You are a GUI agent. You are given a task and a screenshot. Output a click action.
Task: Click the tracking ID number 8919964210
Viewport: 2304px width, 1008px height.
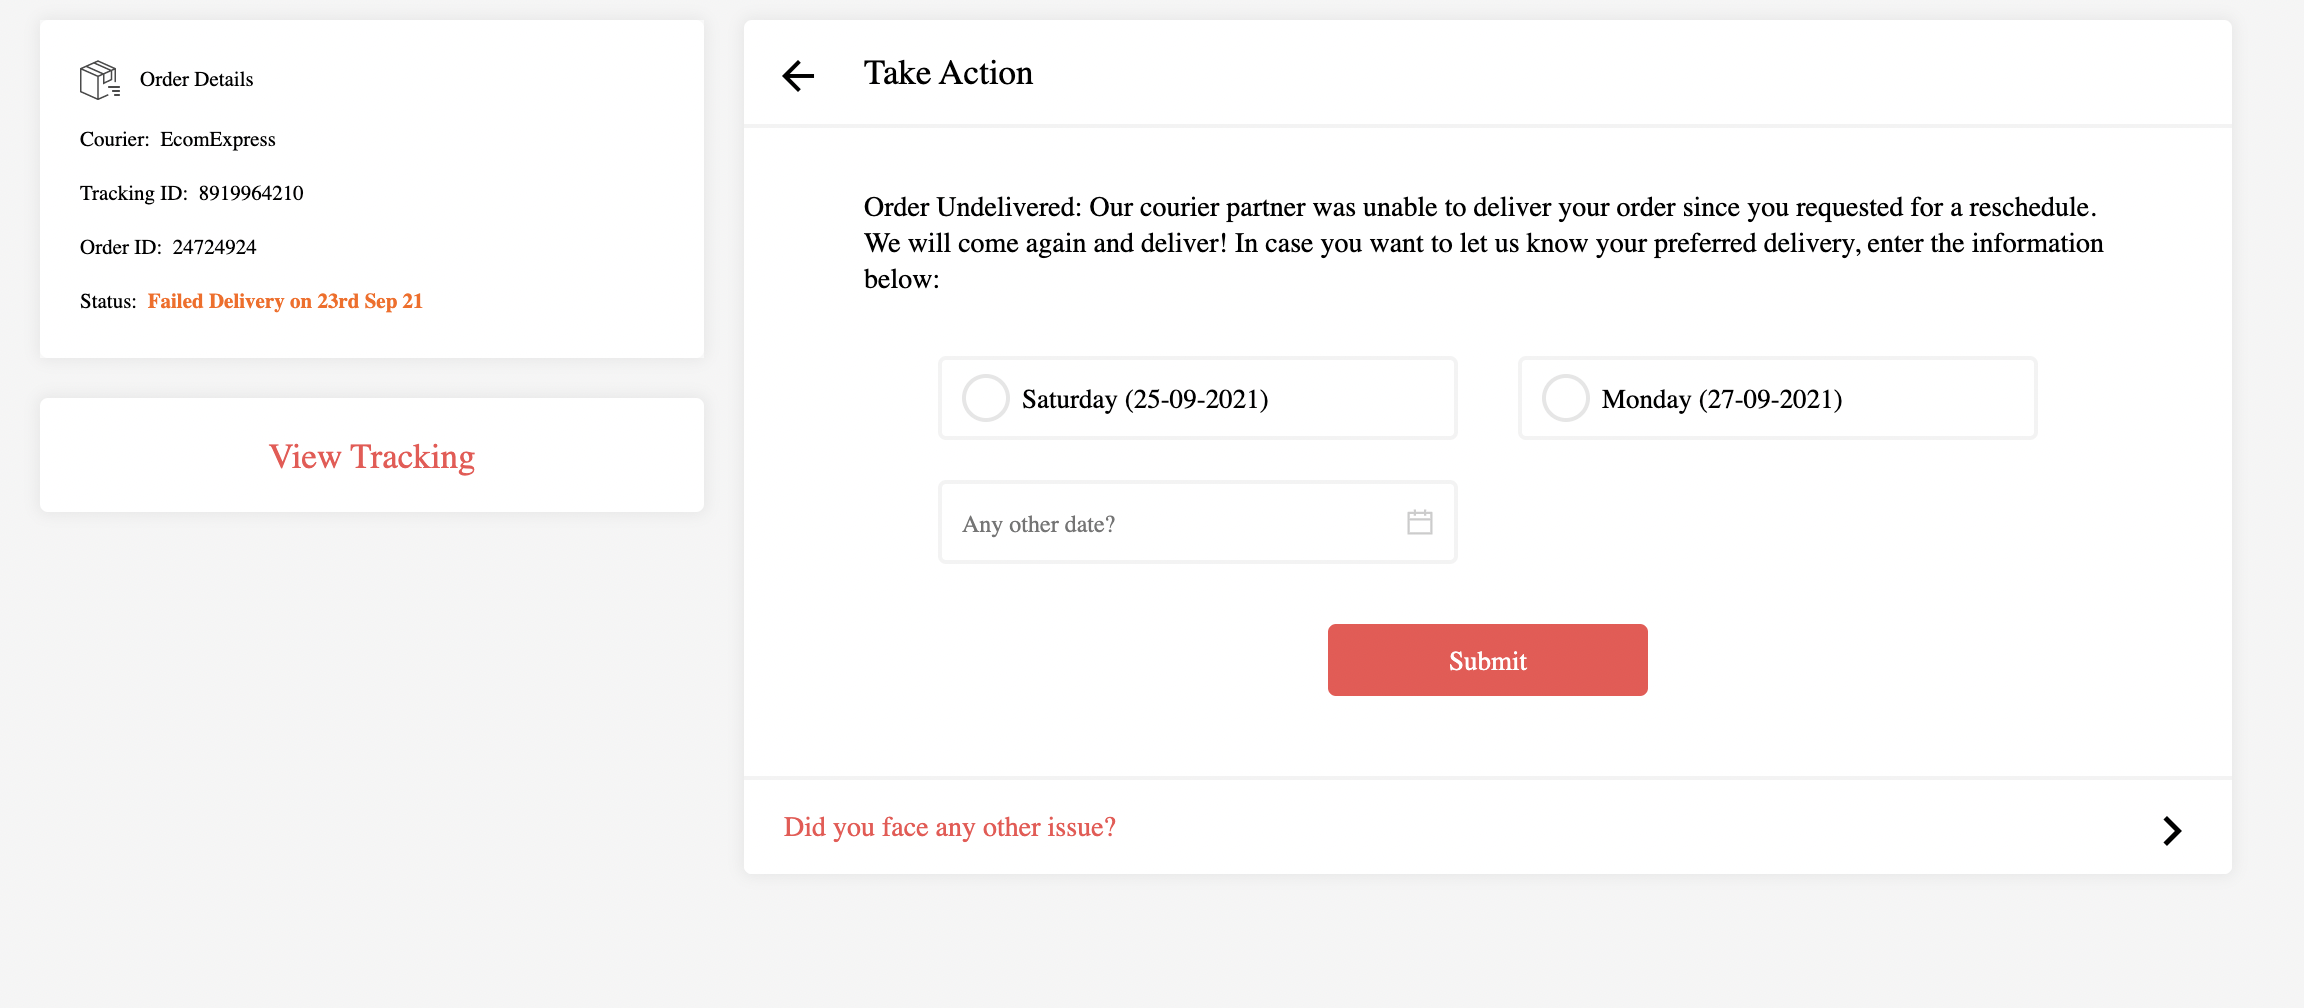click(251, 193)
